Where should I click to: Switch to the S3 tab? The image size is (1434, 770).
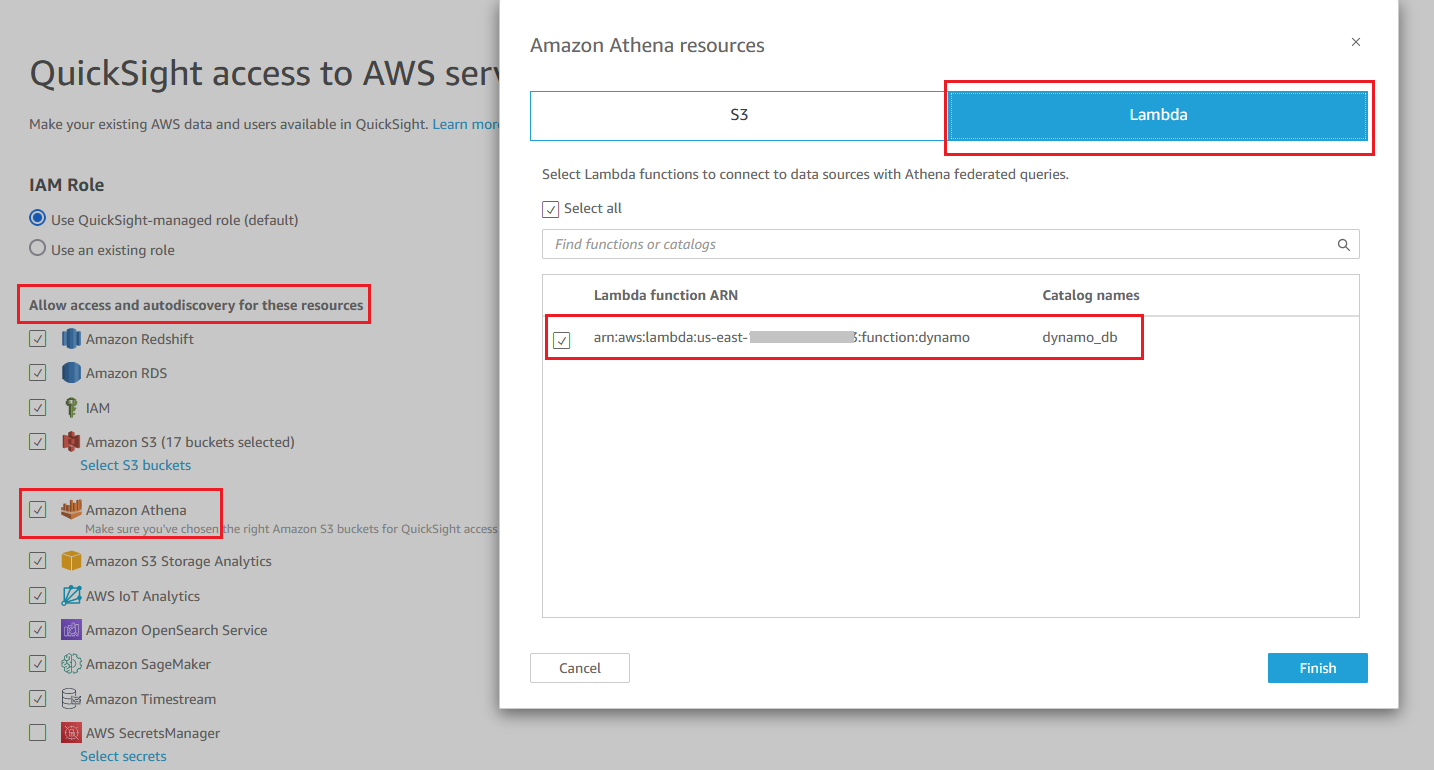click(739, 115)
